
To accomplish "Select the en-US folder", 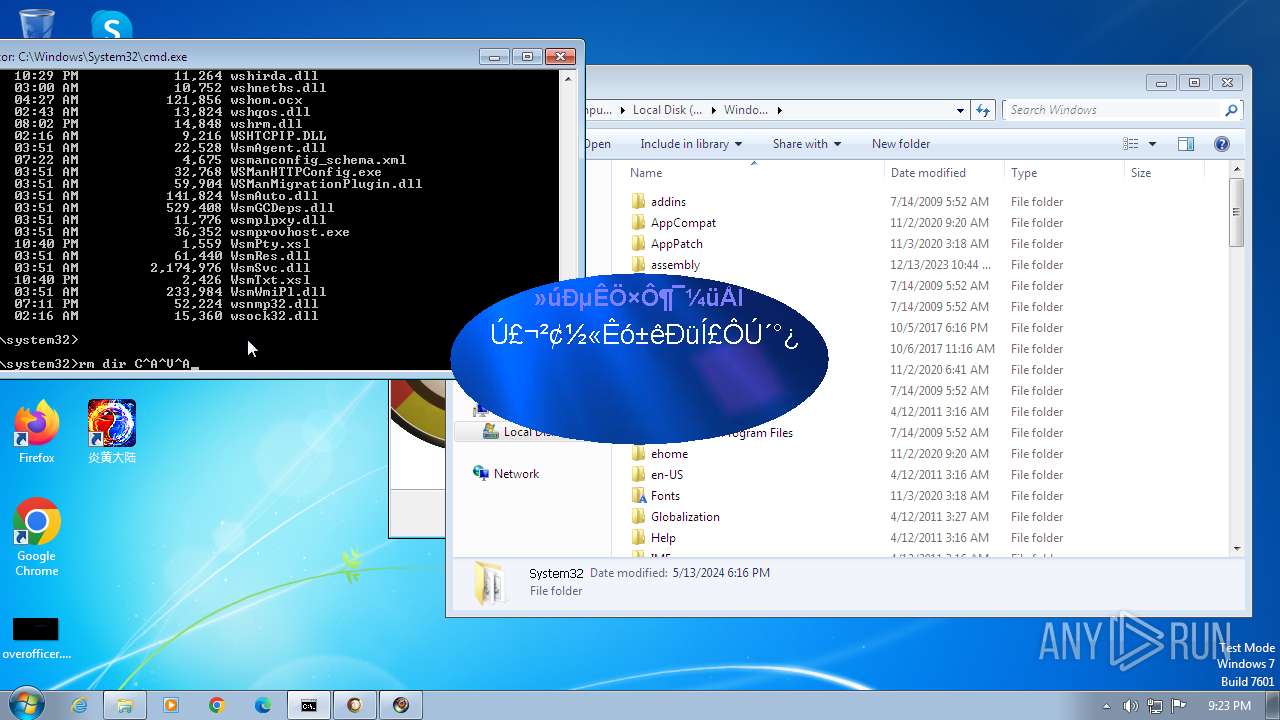I will click(666, 475).
